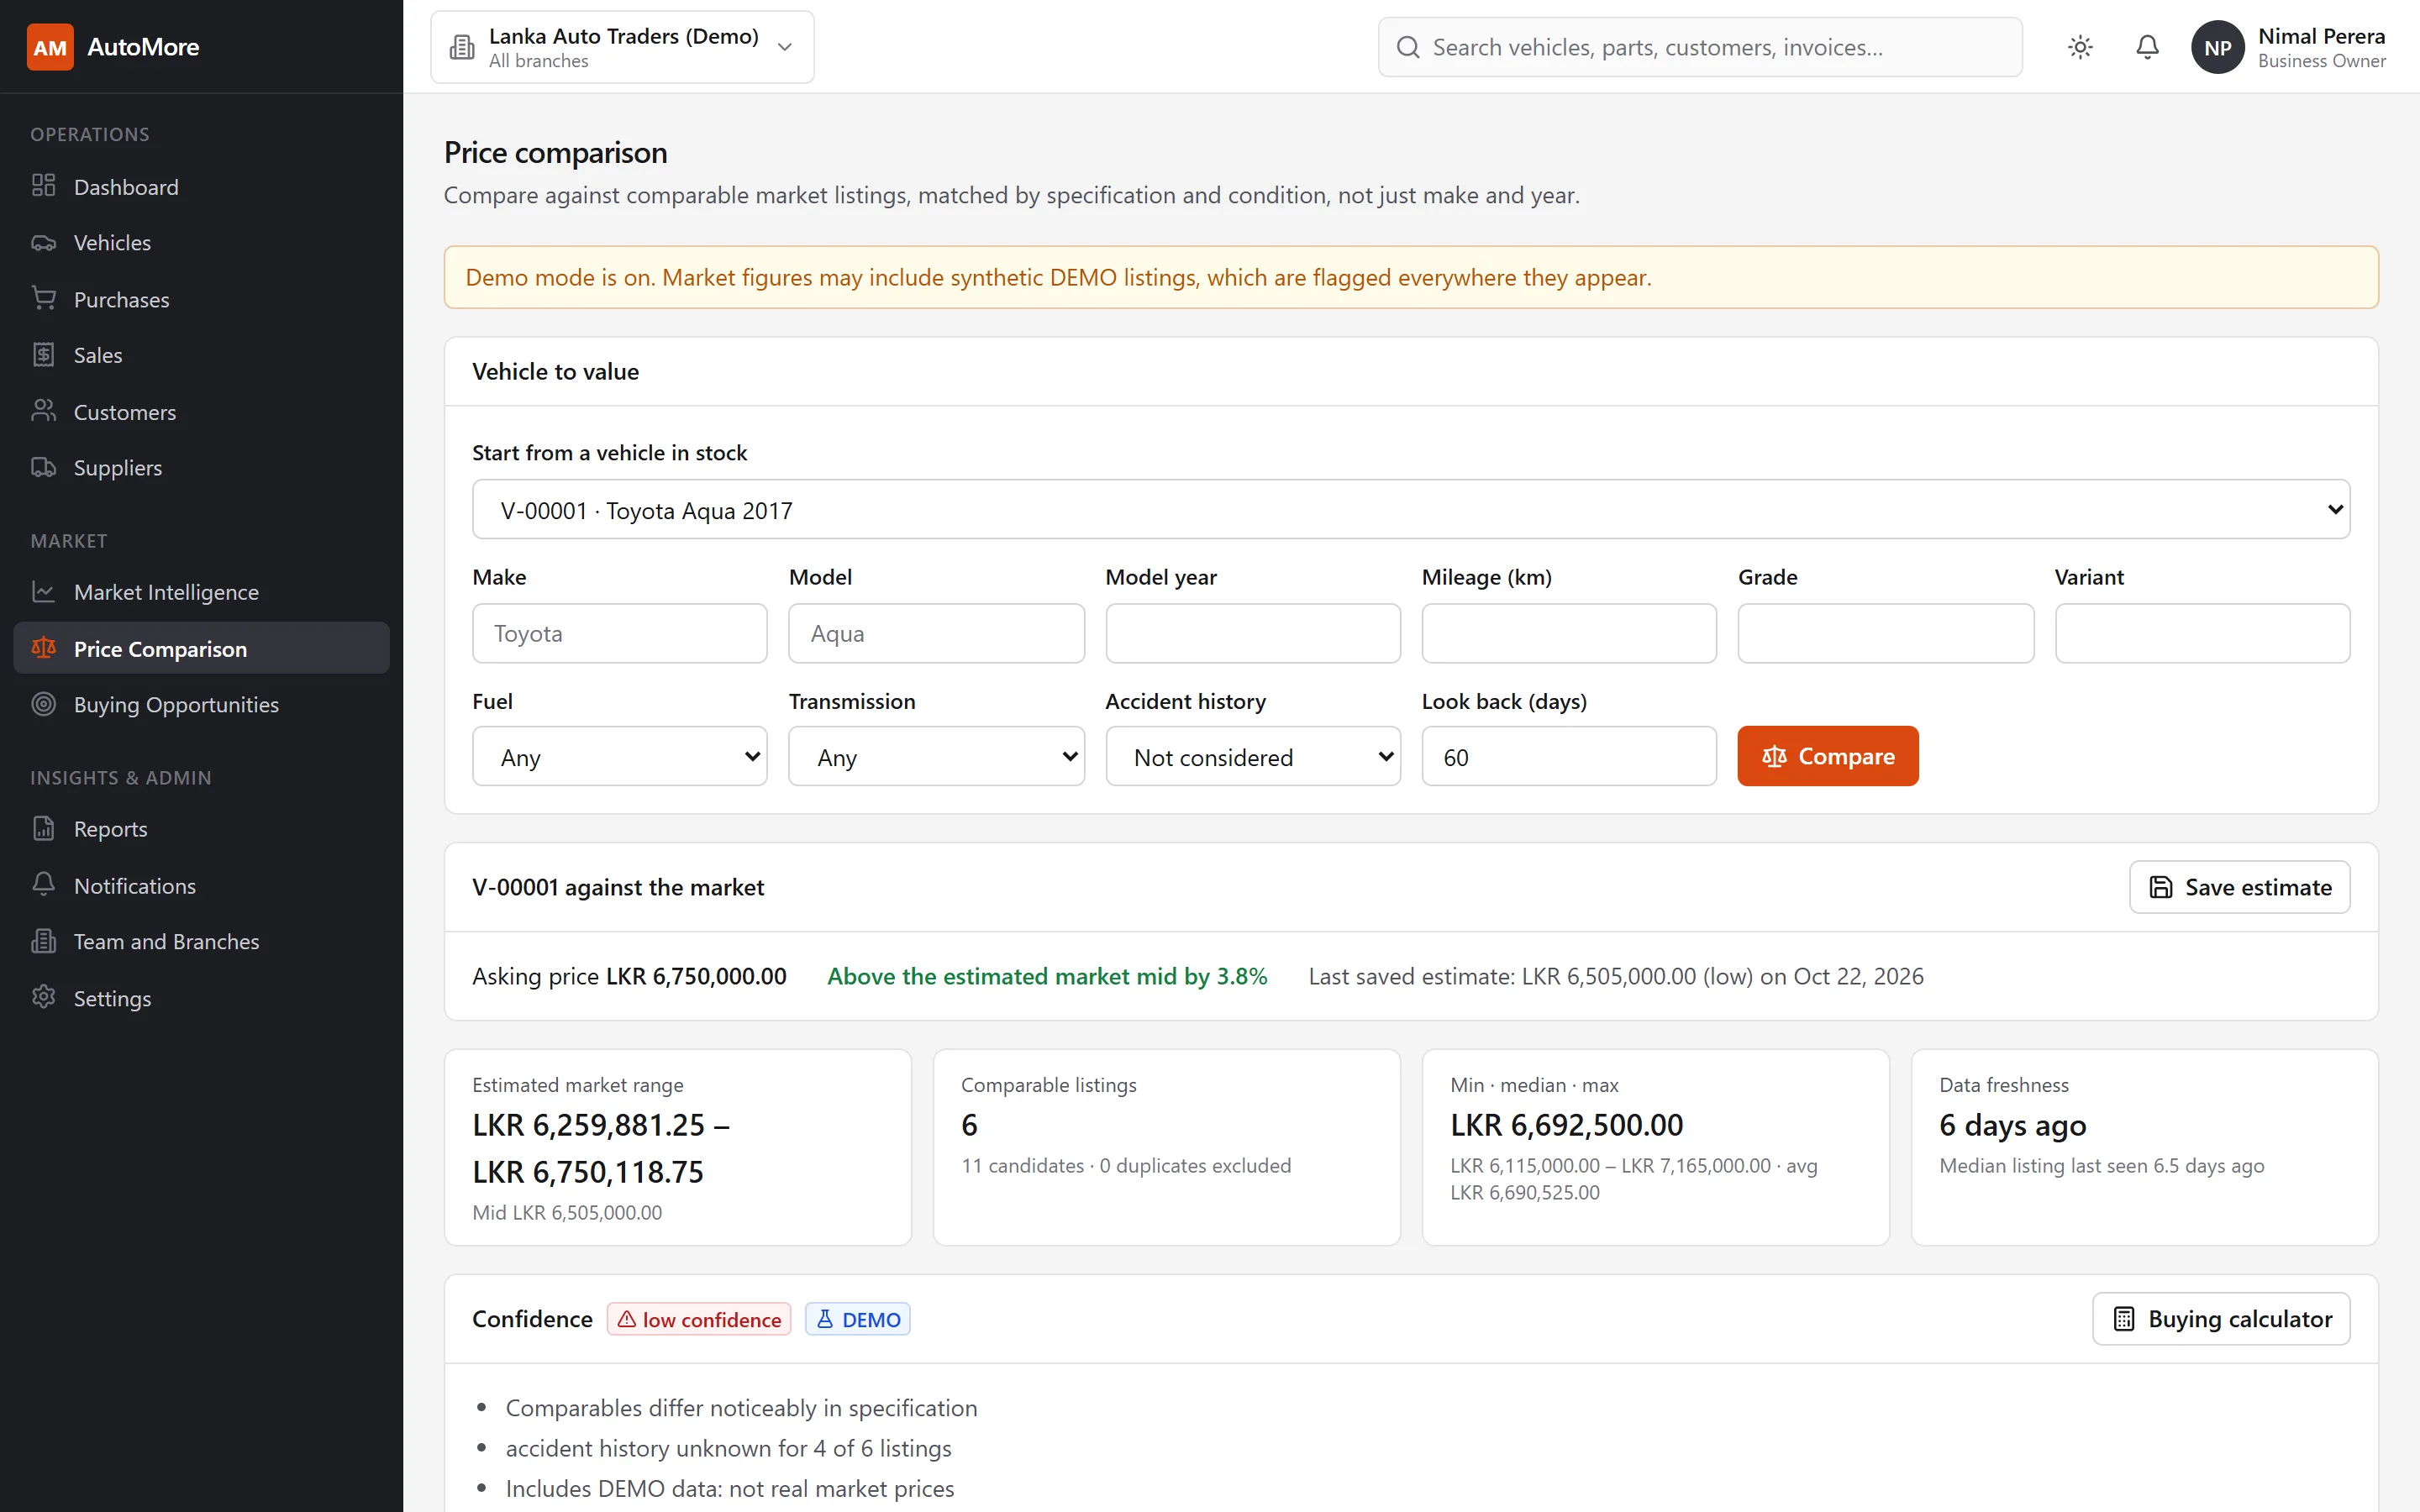The width and height of the screenshot is (2420, 1512).
Task: Navigate to Vehicles section
Action: 202,242
